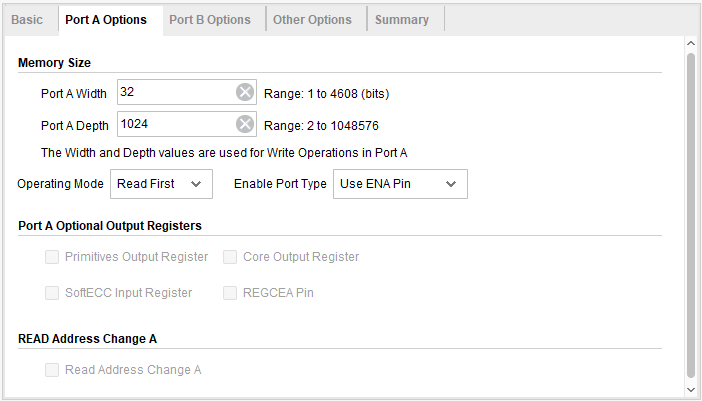
Task: Enable Read Address Change A checkbox
Action: pyautogui.click(x=52, y=370)
